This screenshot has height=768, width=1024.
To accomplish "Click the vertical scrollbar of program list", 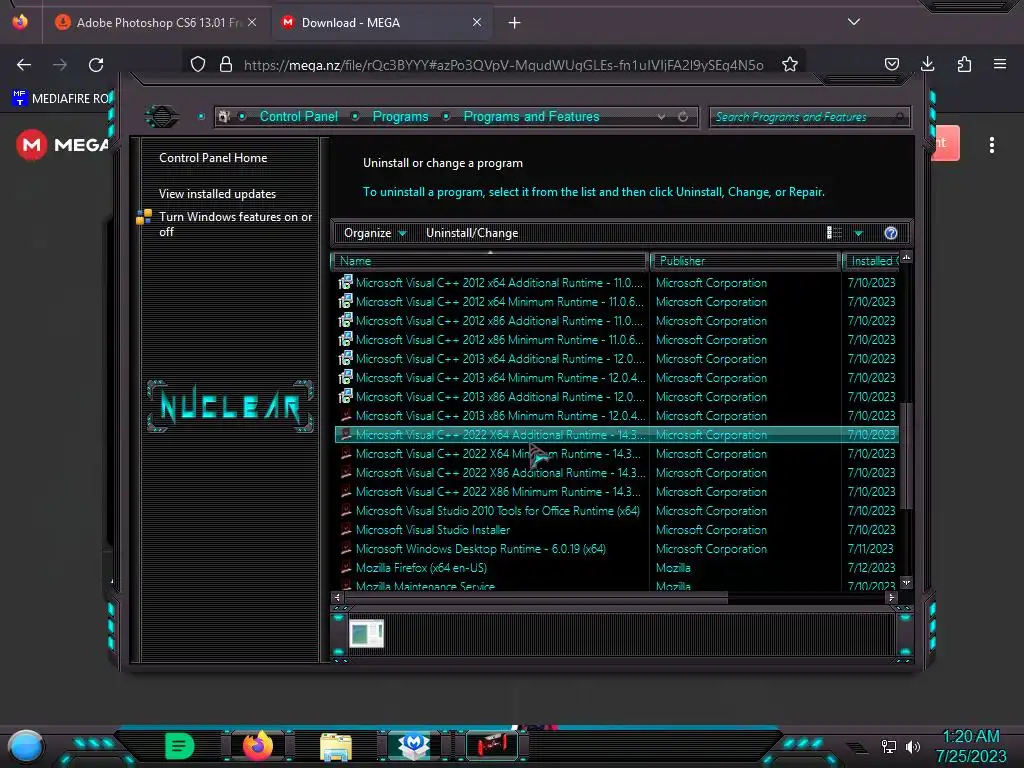I will (x=906, y=456).
